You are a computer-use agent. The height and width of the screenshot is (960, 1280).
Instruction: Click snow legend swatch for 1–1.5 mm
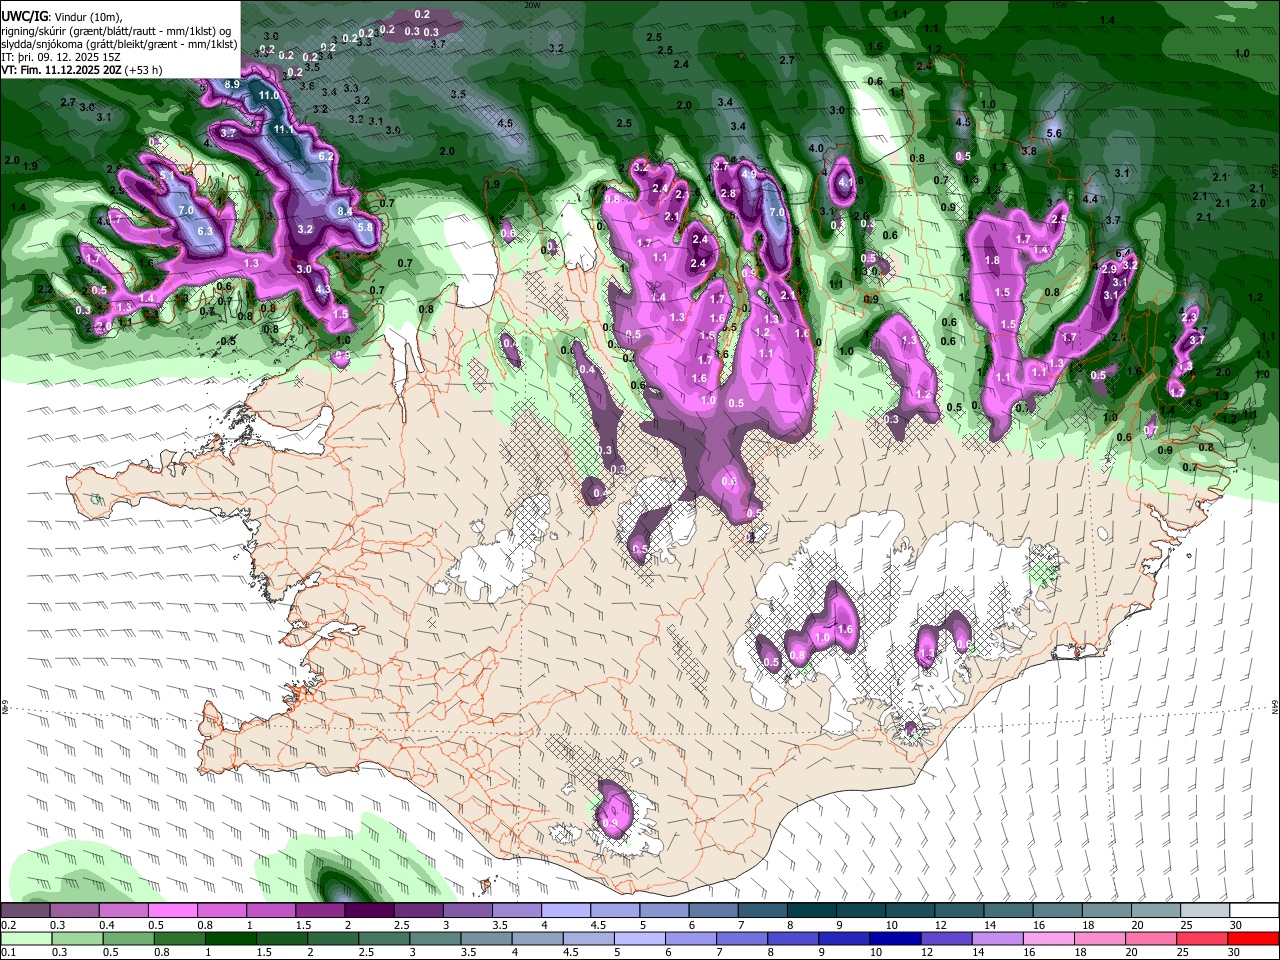[x=270, y=911]
